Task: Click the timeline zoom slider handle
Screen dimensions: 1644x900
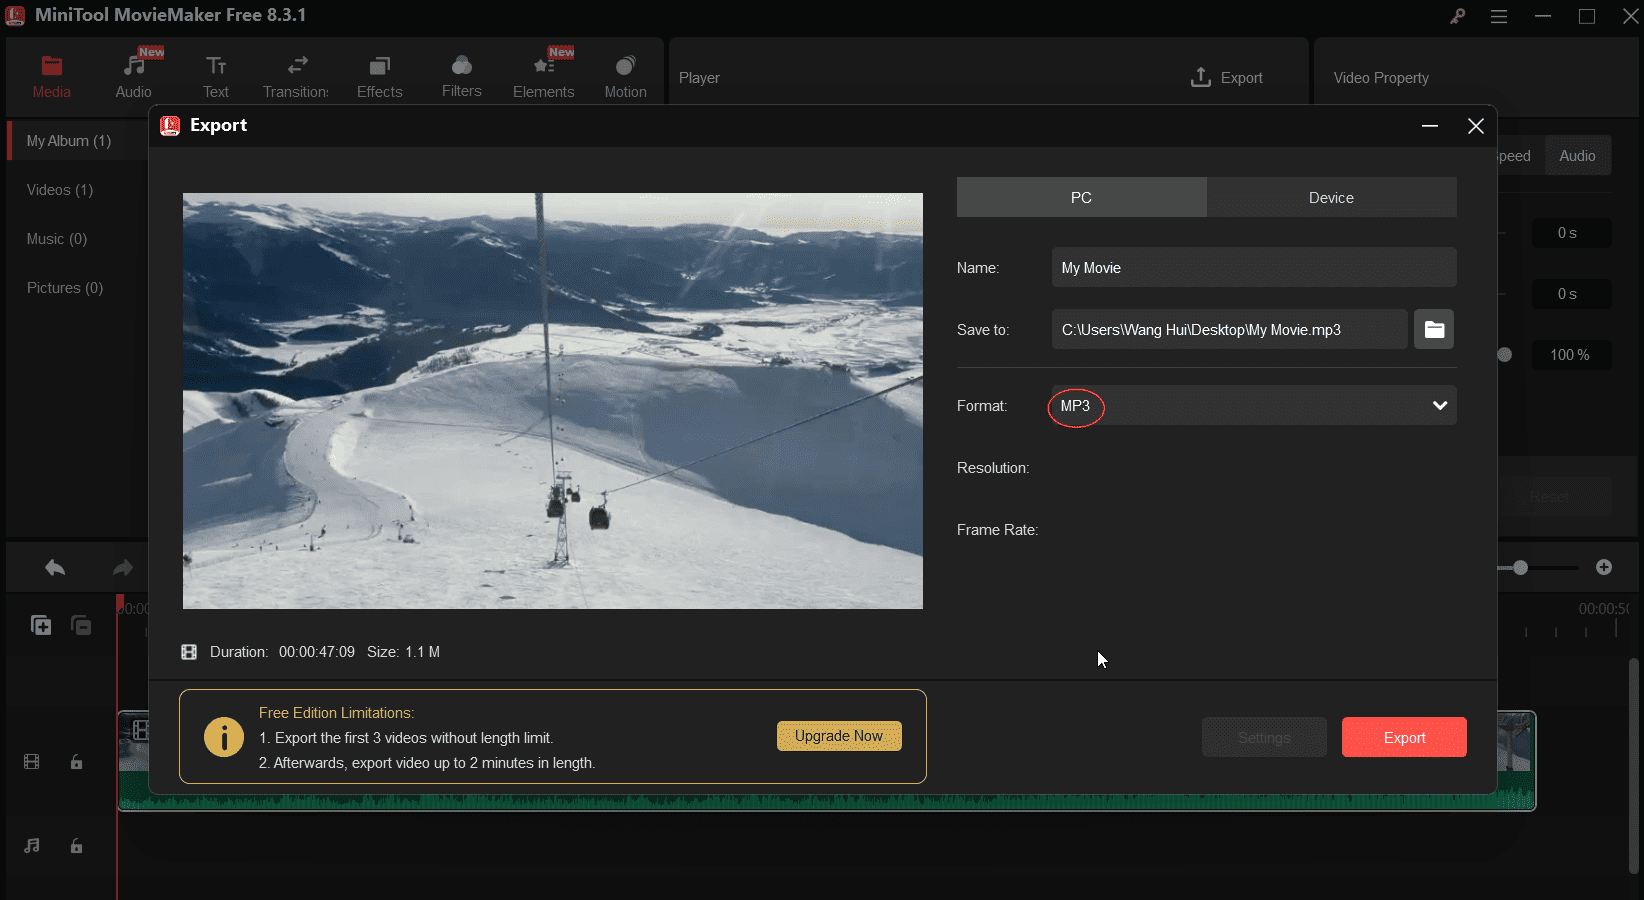Action: coord(1520,567)
